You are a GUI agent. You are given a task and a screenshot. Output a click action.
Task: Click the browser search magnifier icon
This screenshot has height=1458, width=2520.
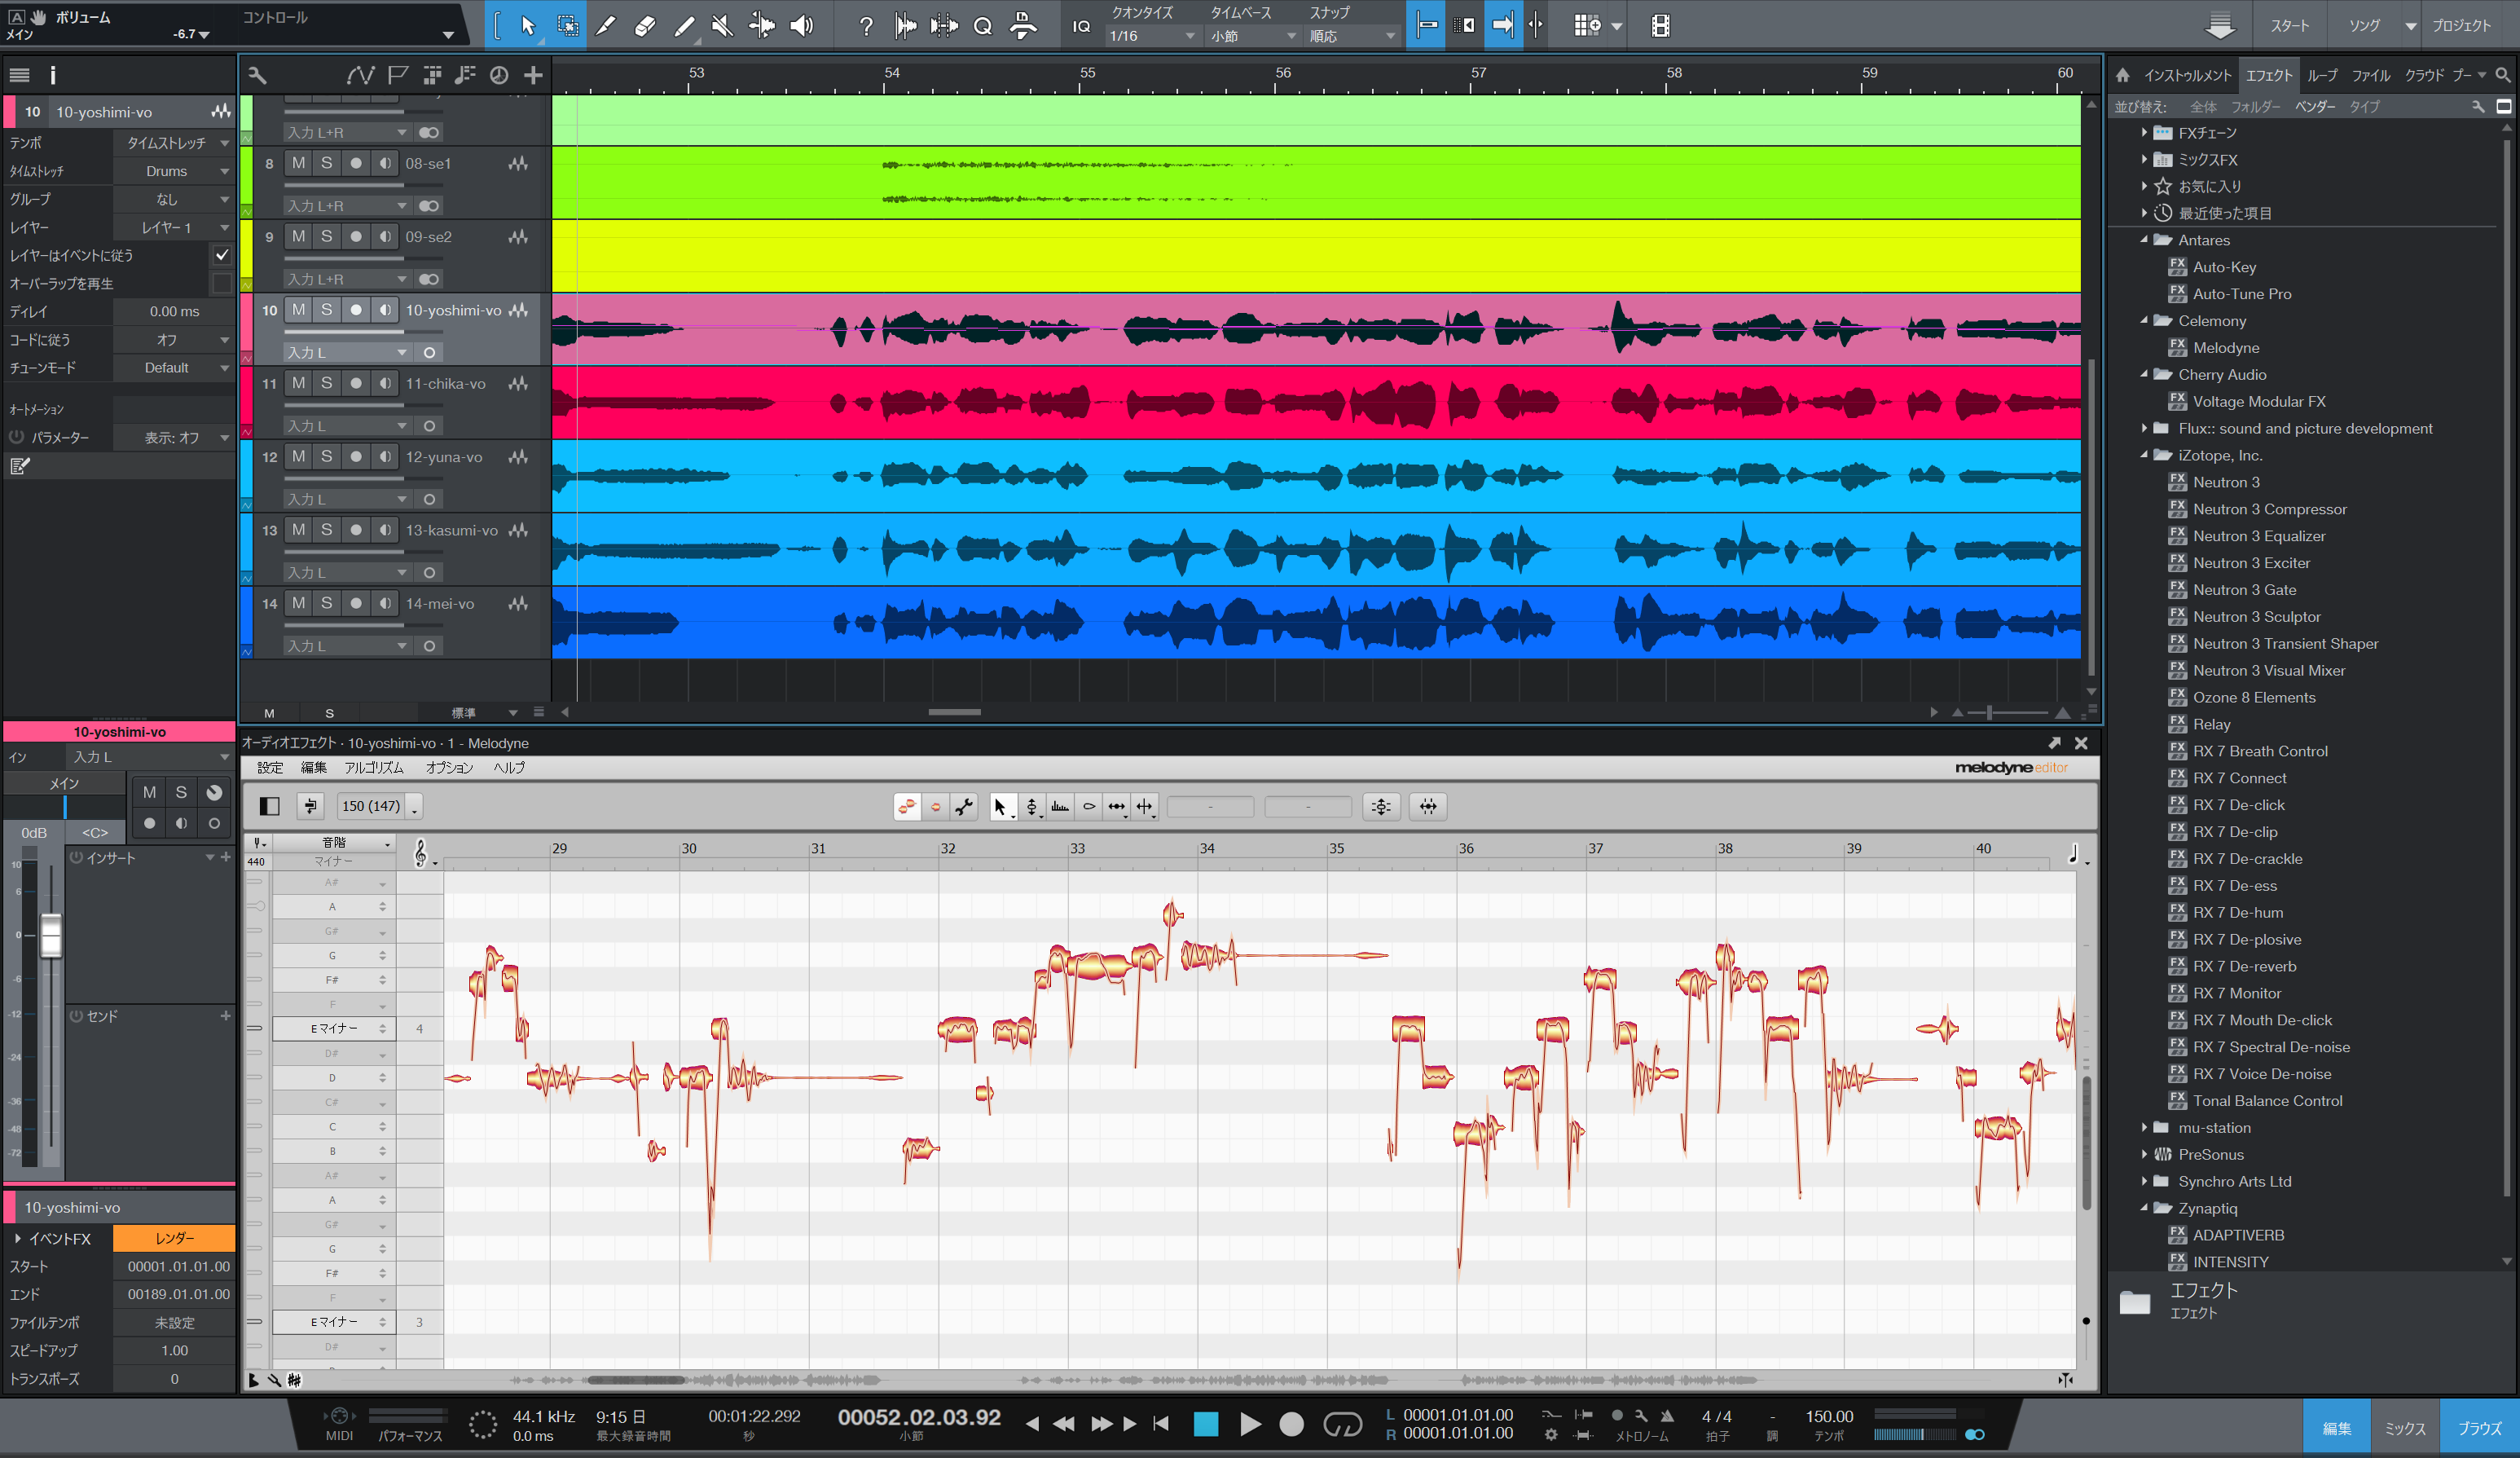click(2502, 75)
